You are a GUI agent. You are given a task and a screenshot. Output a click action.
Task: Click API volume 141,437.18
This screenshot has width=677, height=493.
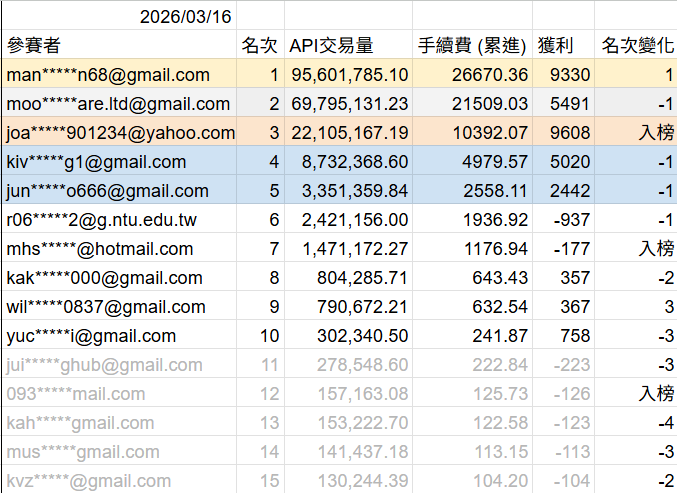(x=363, y=452)
